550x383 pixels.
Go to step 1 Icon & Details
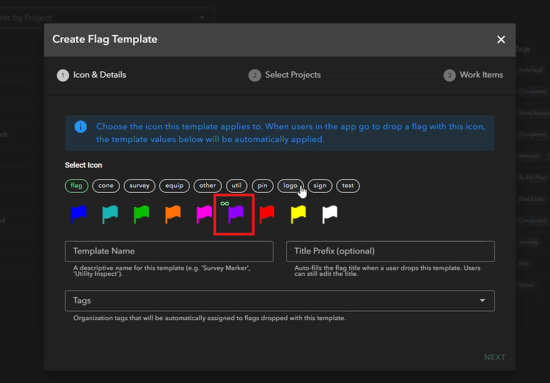(92, 75)
